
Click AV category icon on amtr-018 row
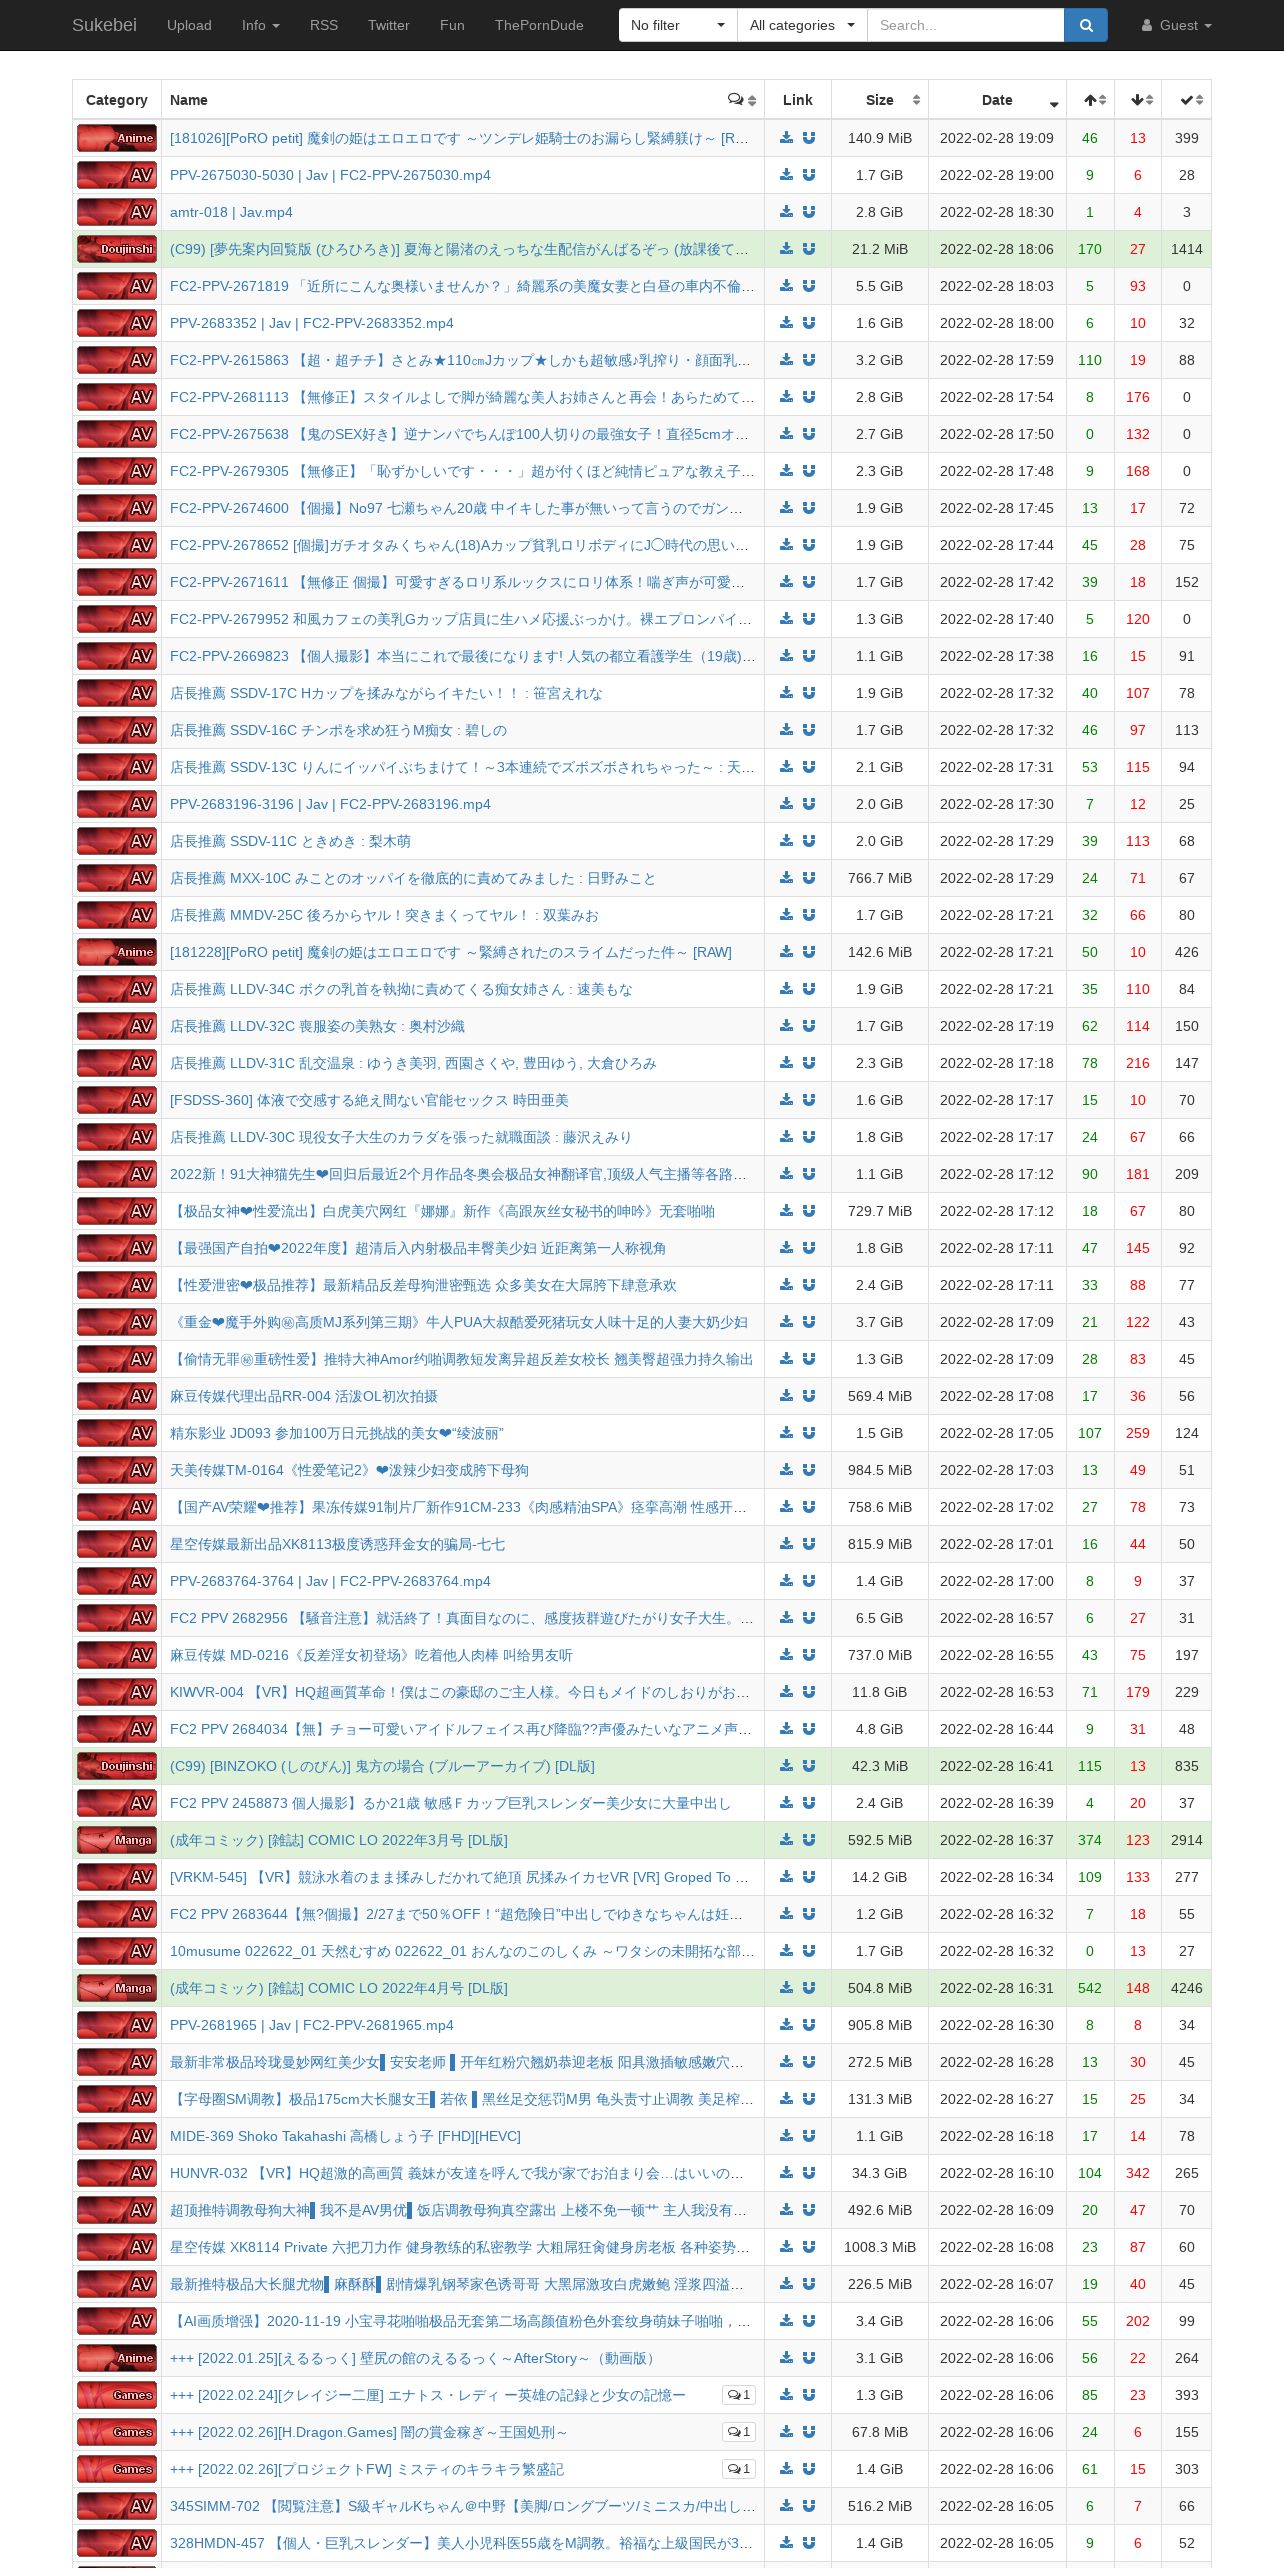coord(117,212)
